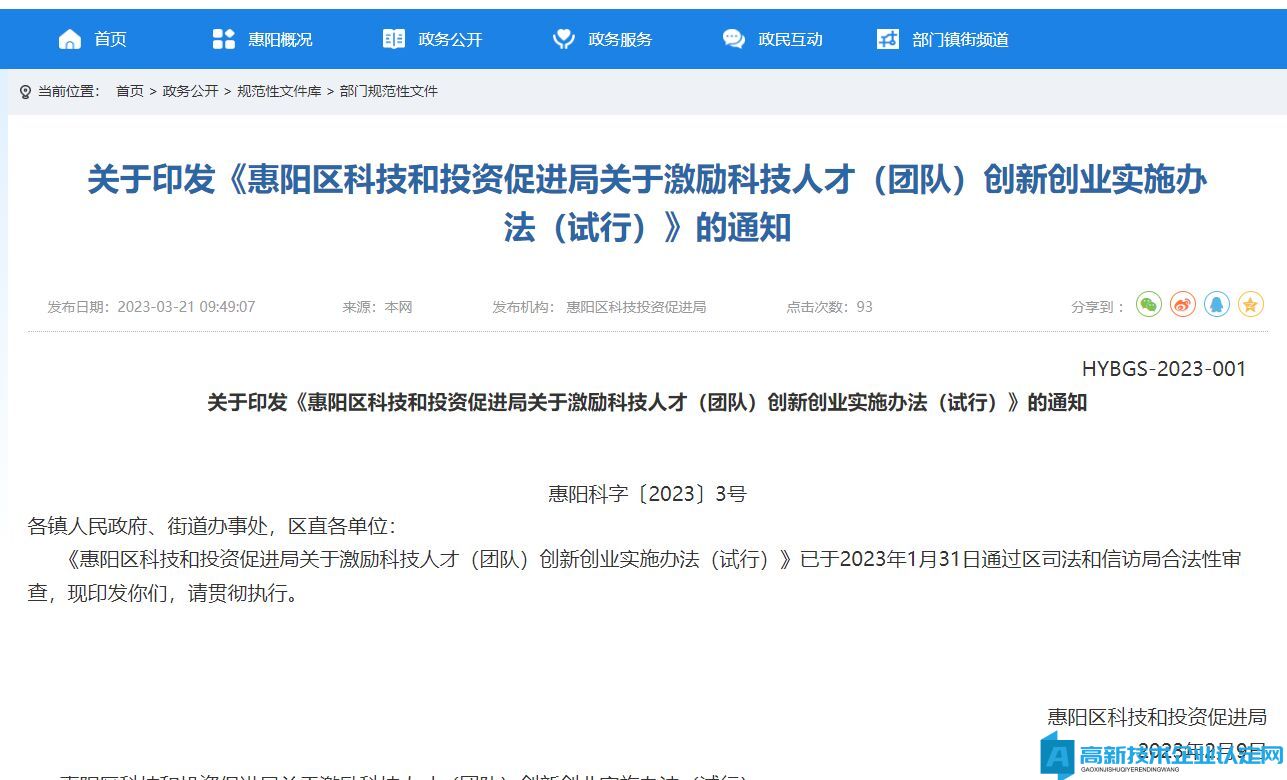Click the publisher 惠阳区科技投资促进局 in the info row
Viewport: 1287px width, 780px height.
tap(636, 307)
